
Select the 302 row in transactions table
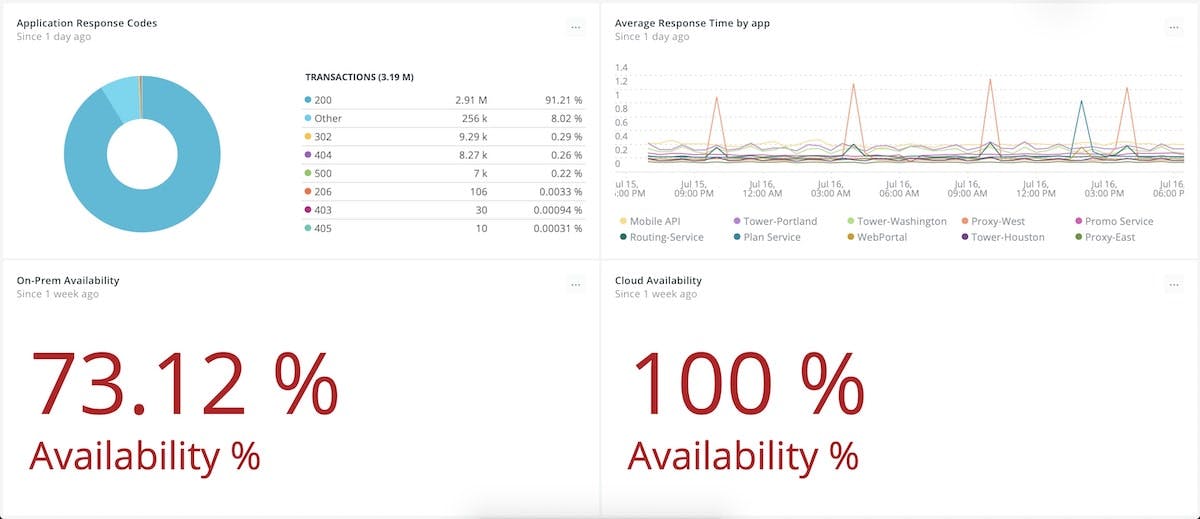(x=444, y=136)
